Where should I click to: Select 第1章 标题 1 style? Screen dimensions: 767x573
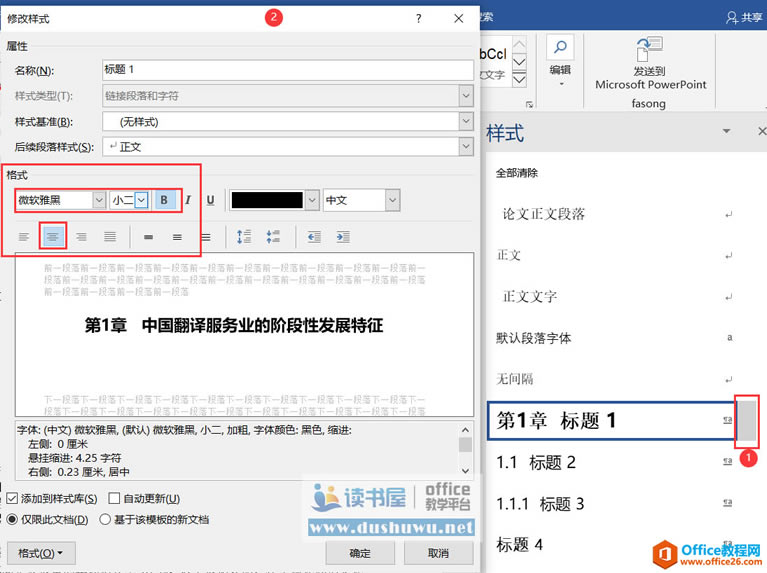[611, 421]
